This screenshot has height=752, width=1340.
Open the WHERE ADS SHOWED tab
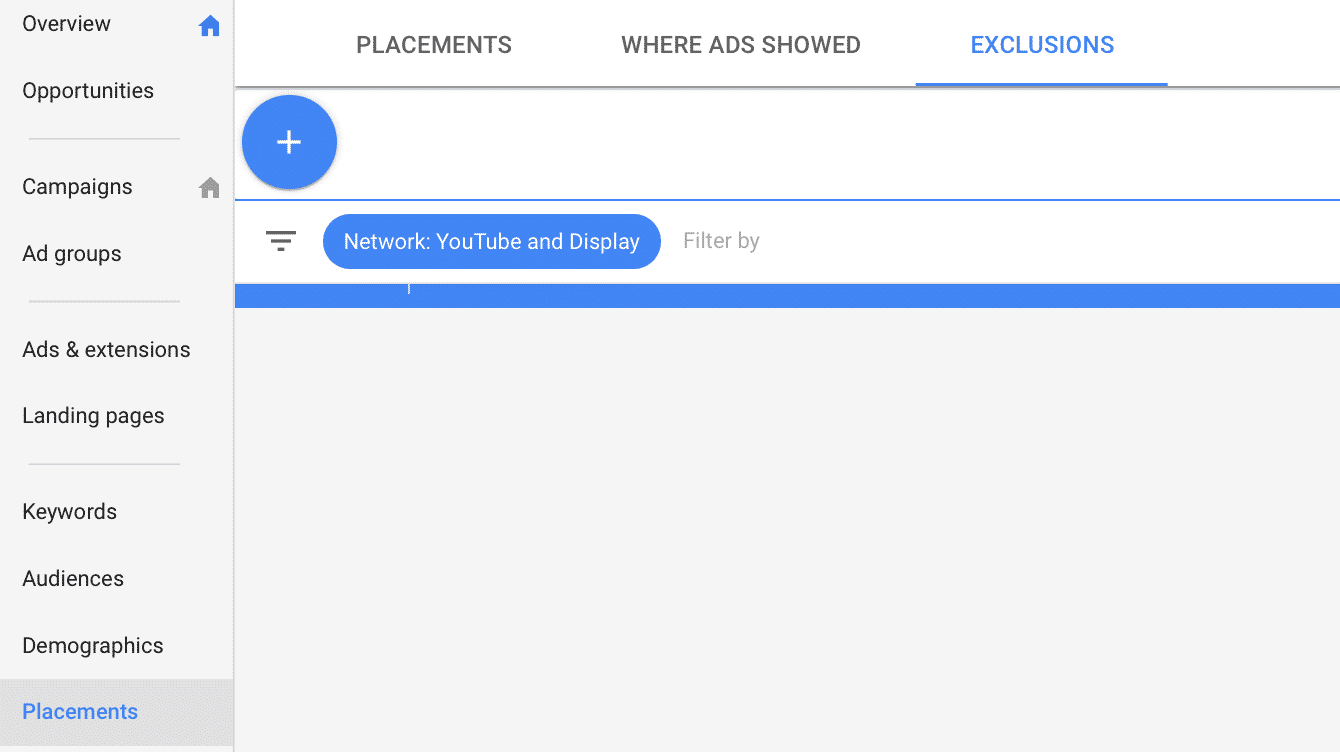coord(741,45)
